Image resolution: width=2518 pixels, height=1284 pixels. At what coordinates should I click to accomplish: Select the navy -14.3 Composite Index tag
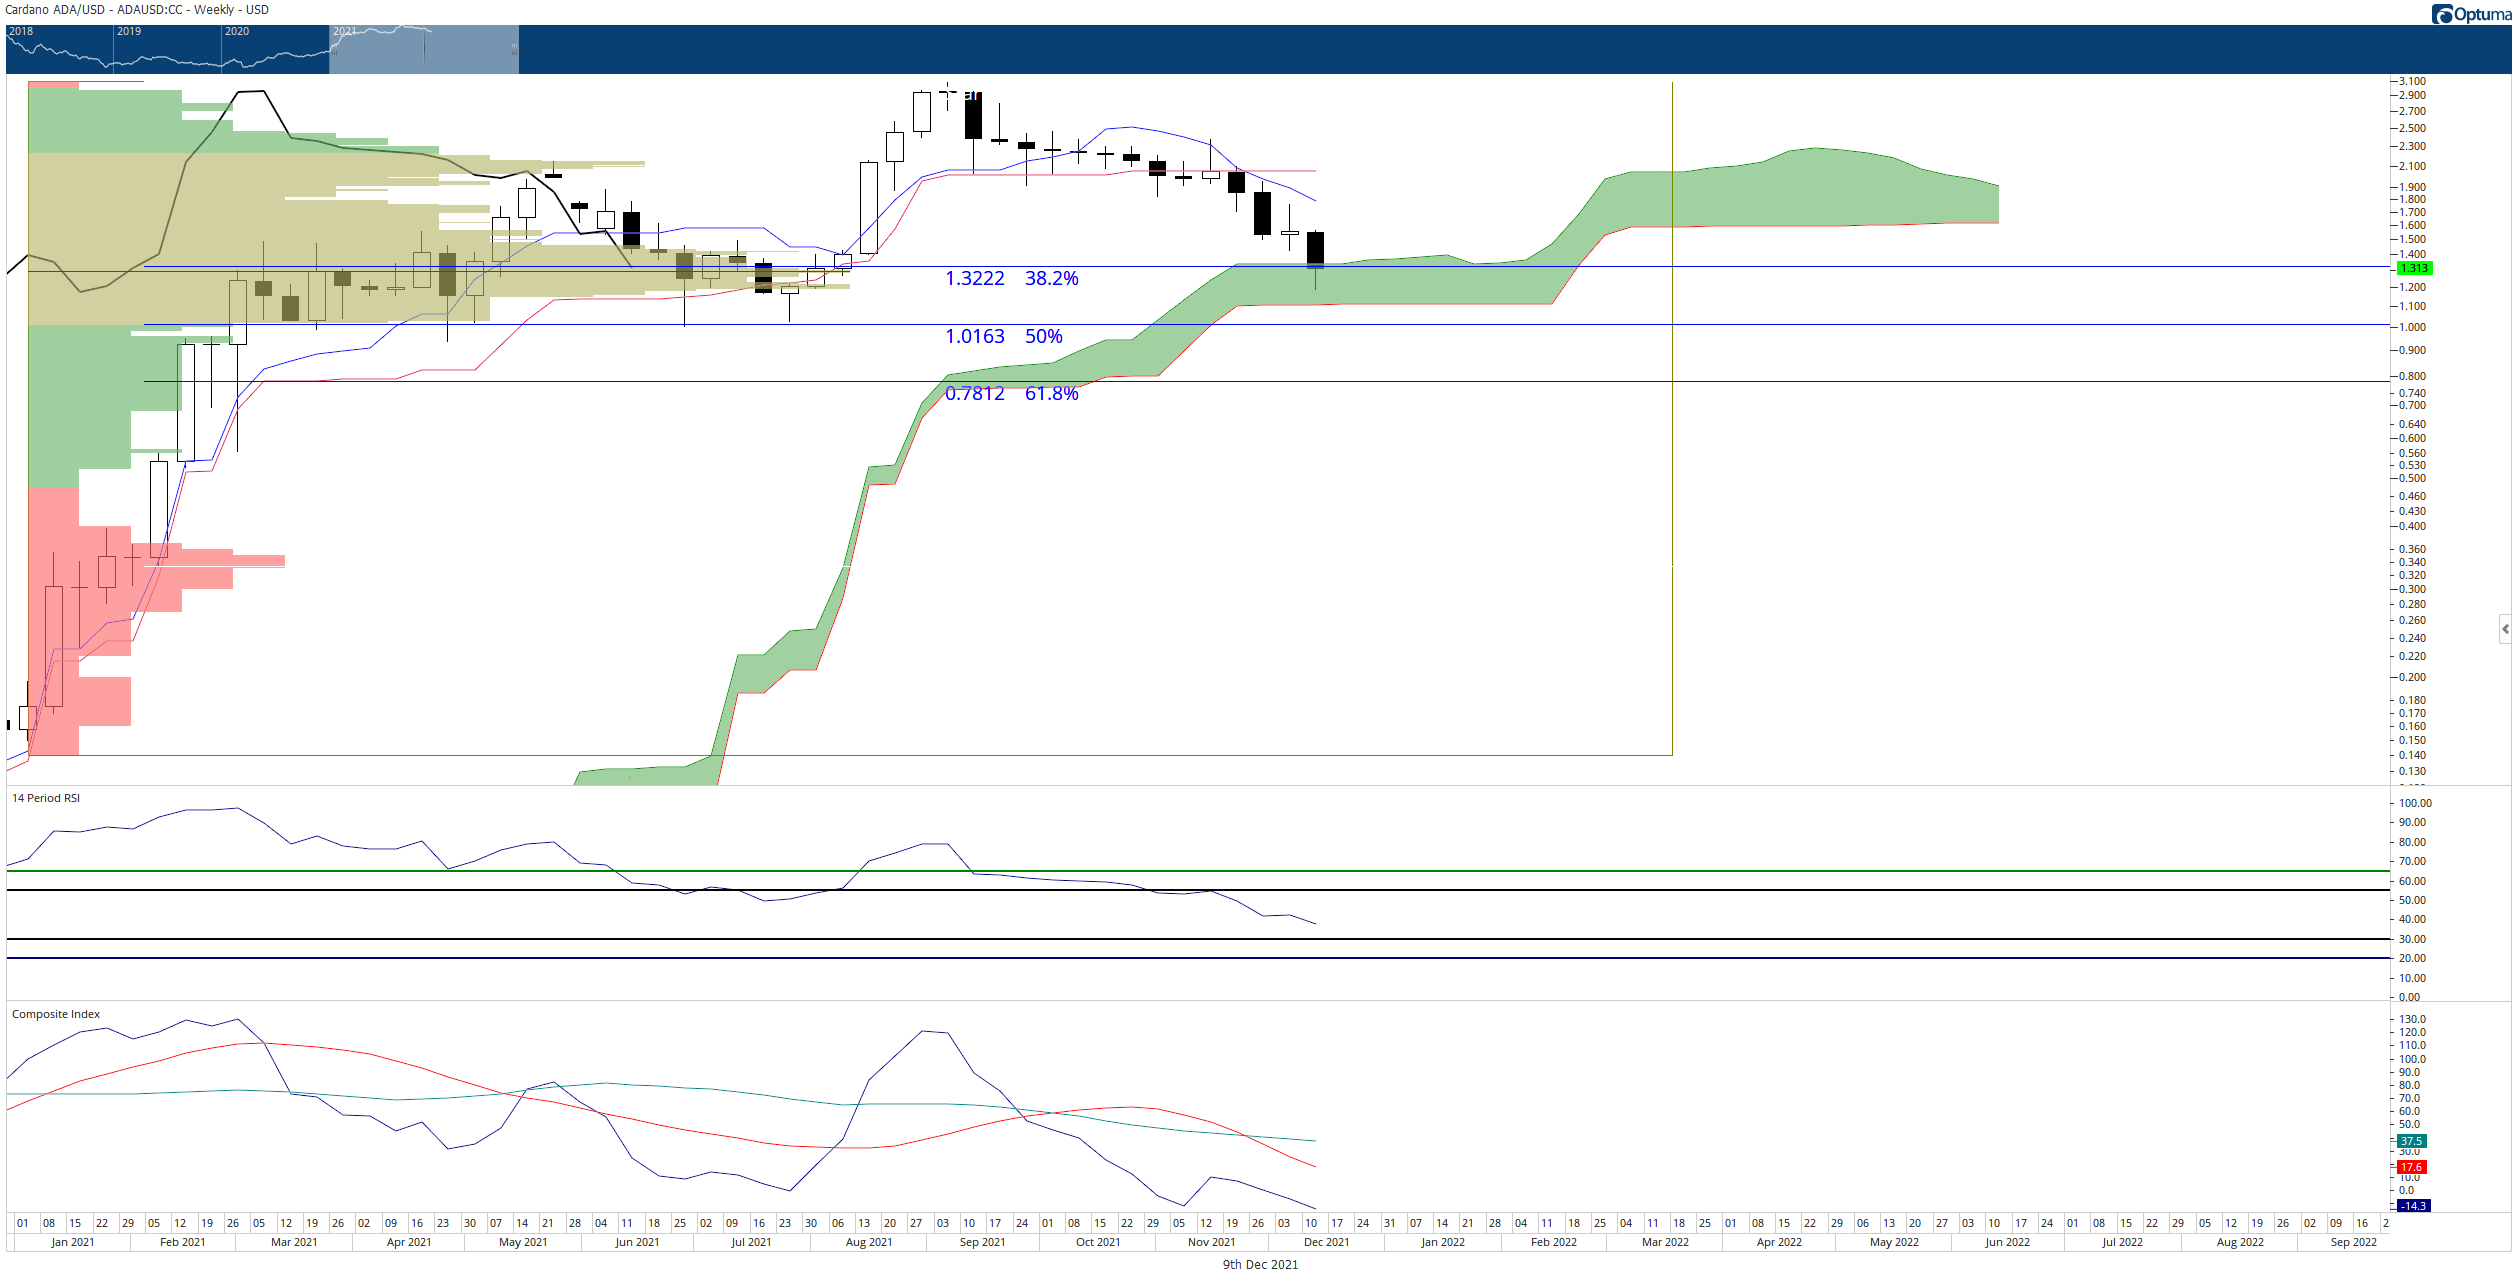pos(2413,1206)
